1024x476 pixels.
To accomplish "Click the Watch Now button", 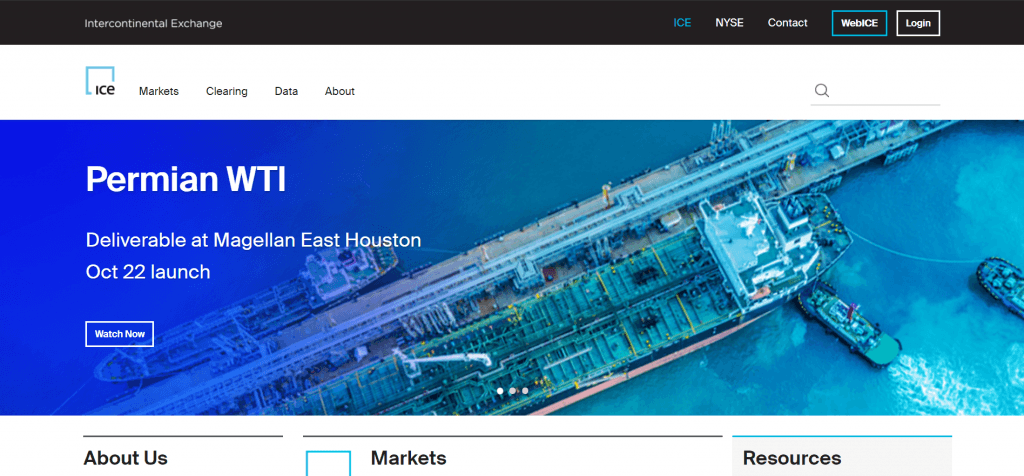I will [x=120, y=334].
